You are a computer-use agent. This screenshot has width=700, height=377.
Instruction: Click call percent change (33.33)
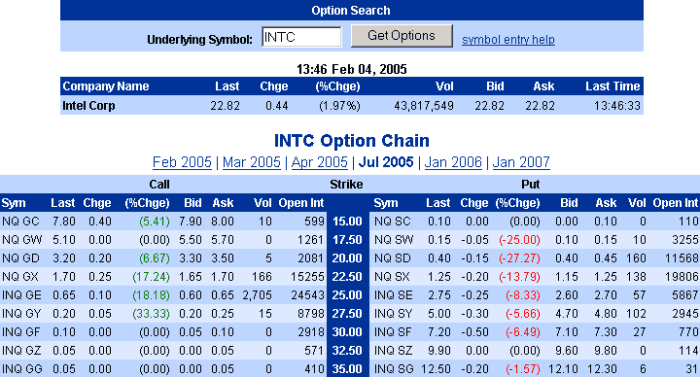click(x=151, y=314)
